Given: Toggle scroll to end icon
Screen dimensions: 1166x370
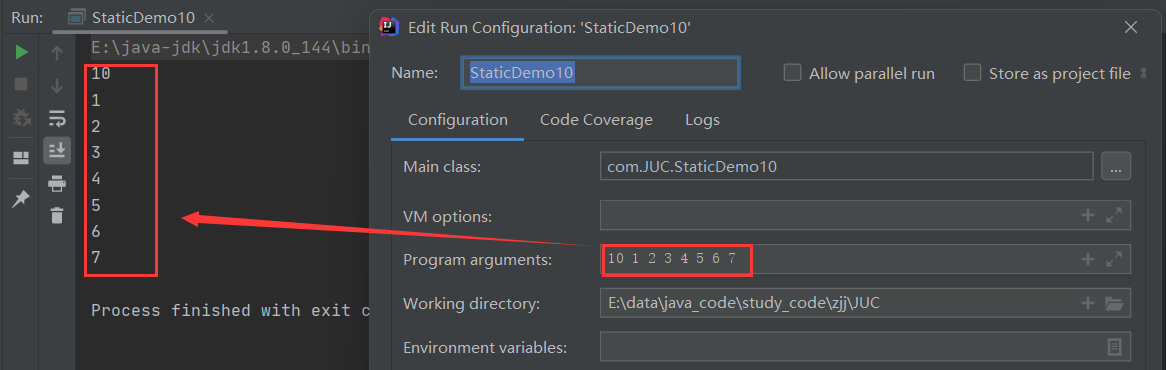Looking at the screenshot, I should [x=57, y=150].
